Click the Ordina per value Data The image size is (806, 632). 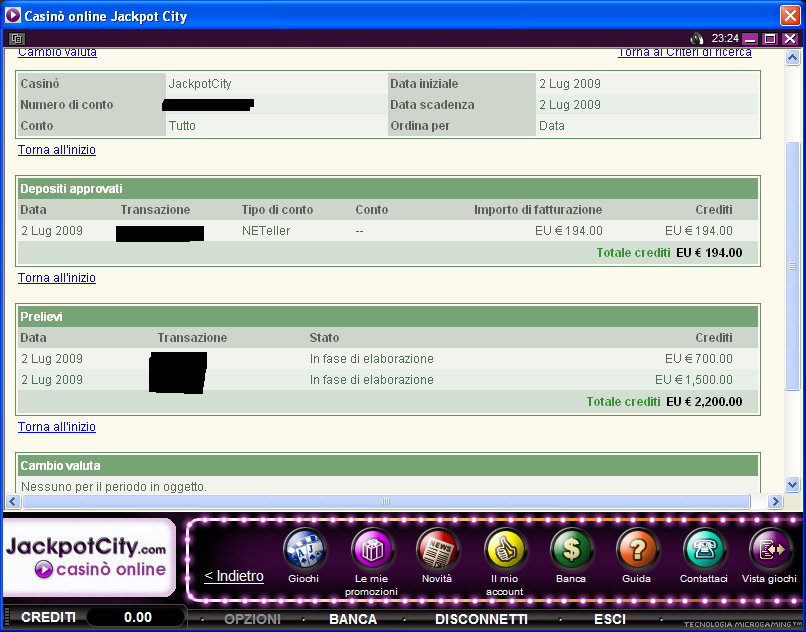coord(552,126)
